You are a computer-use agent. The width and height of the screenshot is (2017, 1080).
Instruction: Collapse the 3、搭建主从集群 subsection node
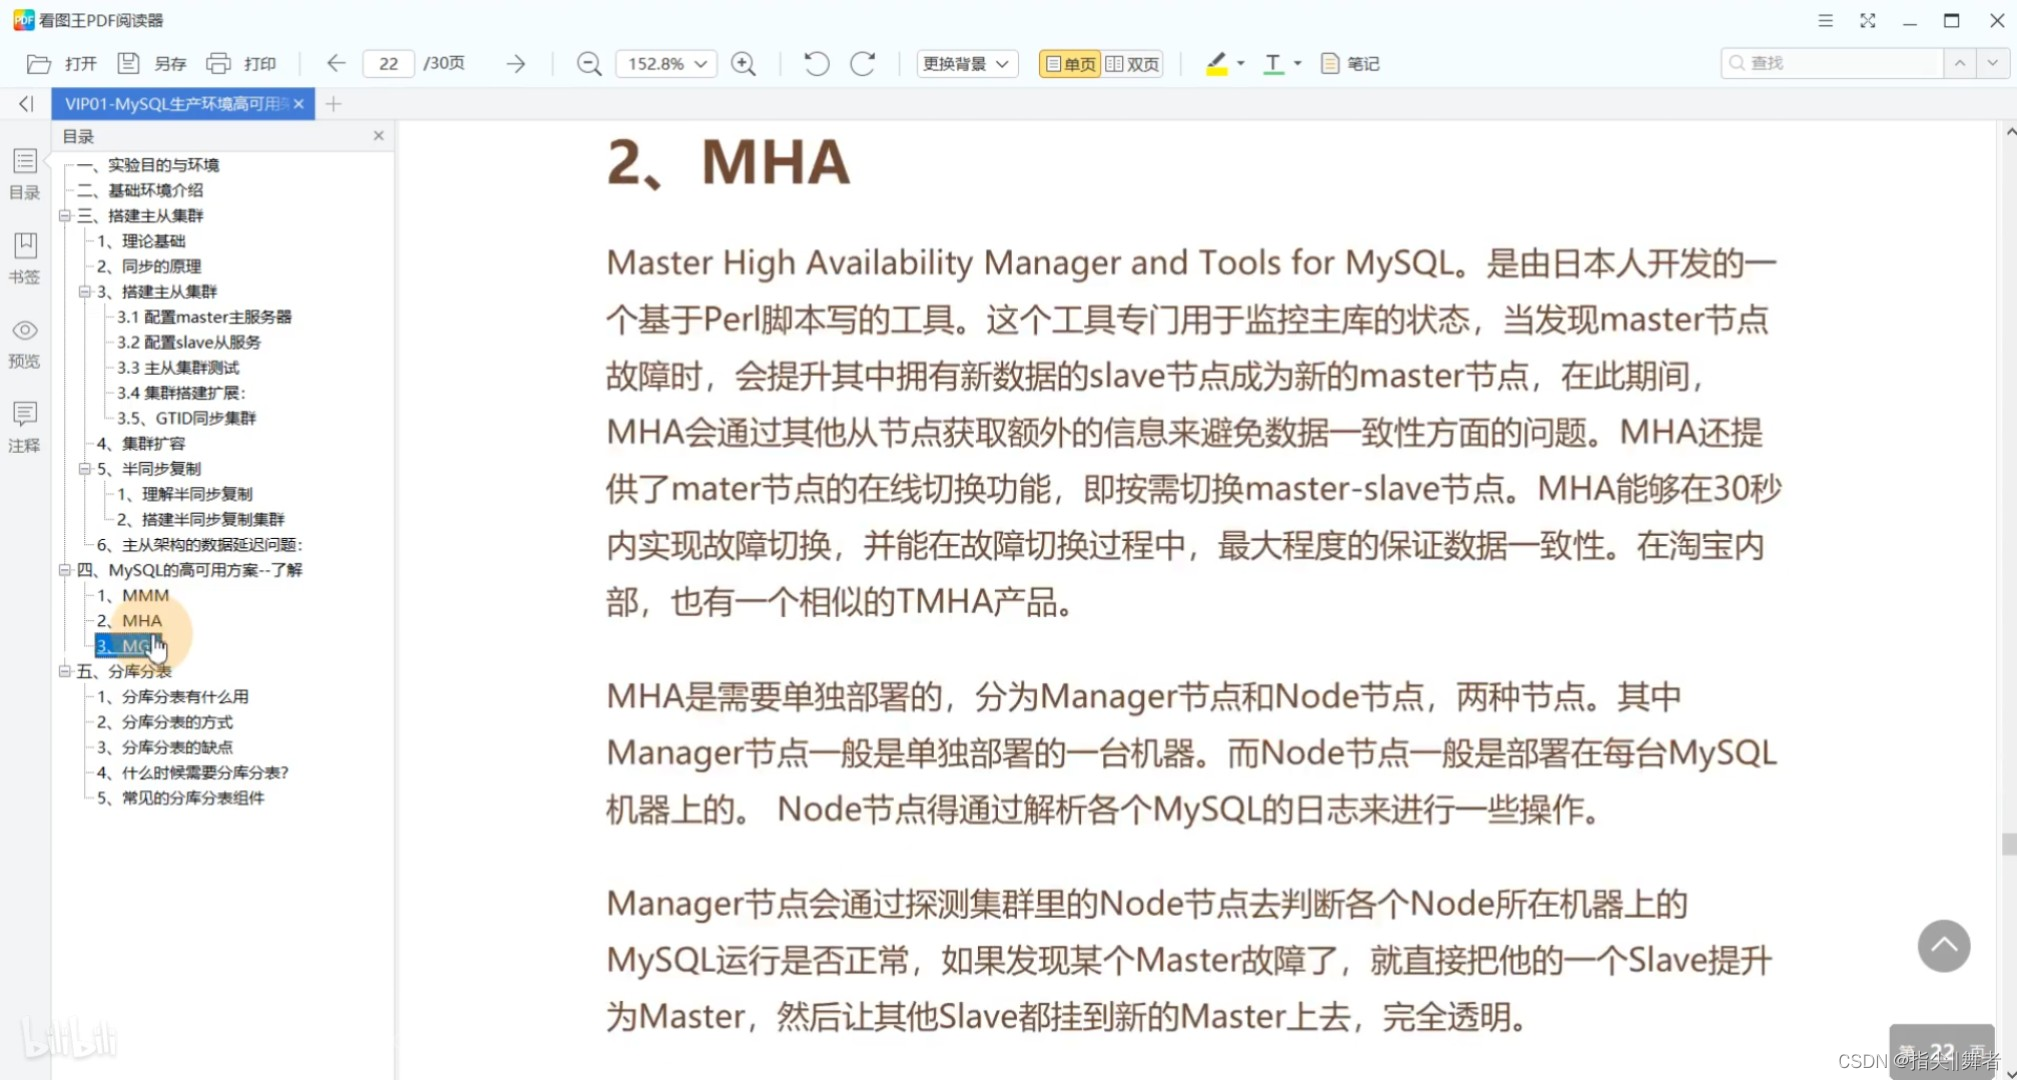pos(85,291)
